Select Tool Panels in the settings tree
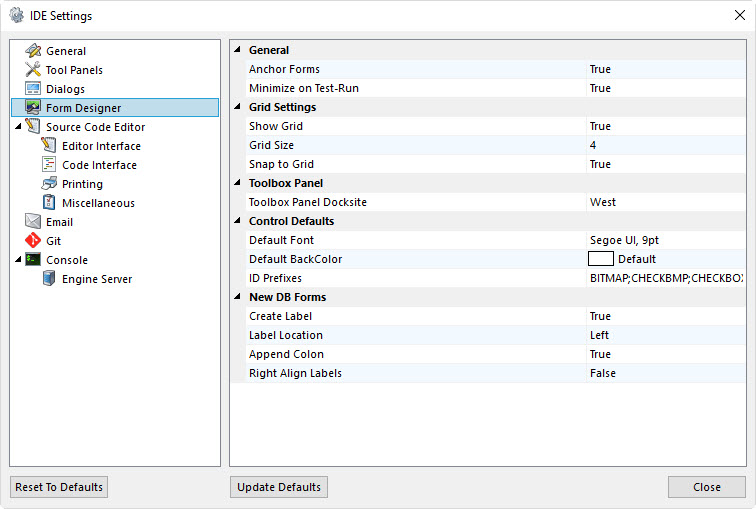 click(x=74, y=70)
